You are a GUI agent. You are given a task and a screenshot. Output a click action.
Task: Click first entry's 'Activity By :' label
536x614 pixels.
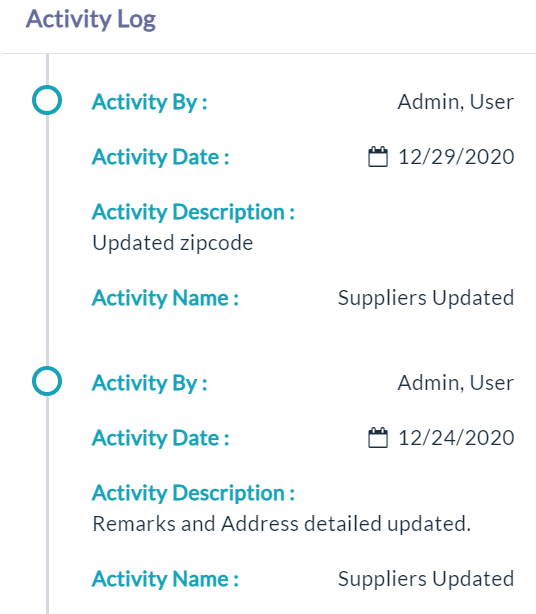pyautogui.click(x=150, y=103)
